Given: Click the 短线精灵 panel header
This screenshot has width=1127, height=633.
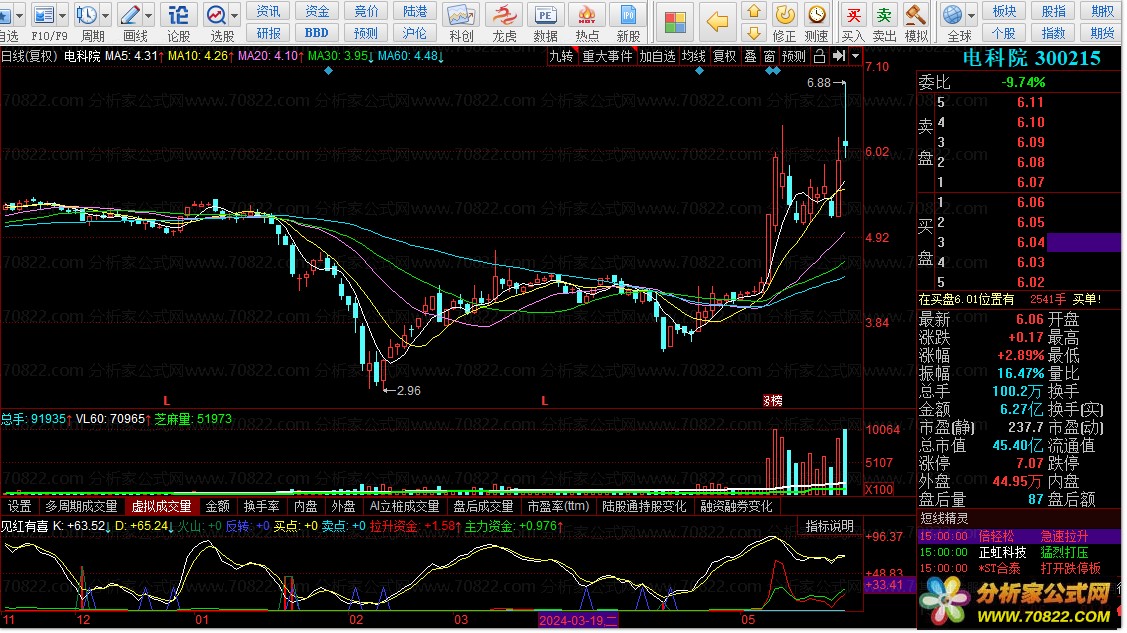Looking at the screenshot, I should 943,519.
